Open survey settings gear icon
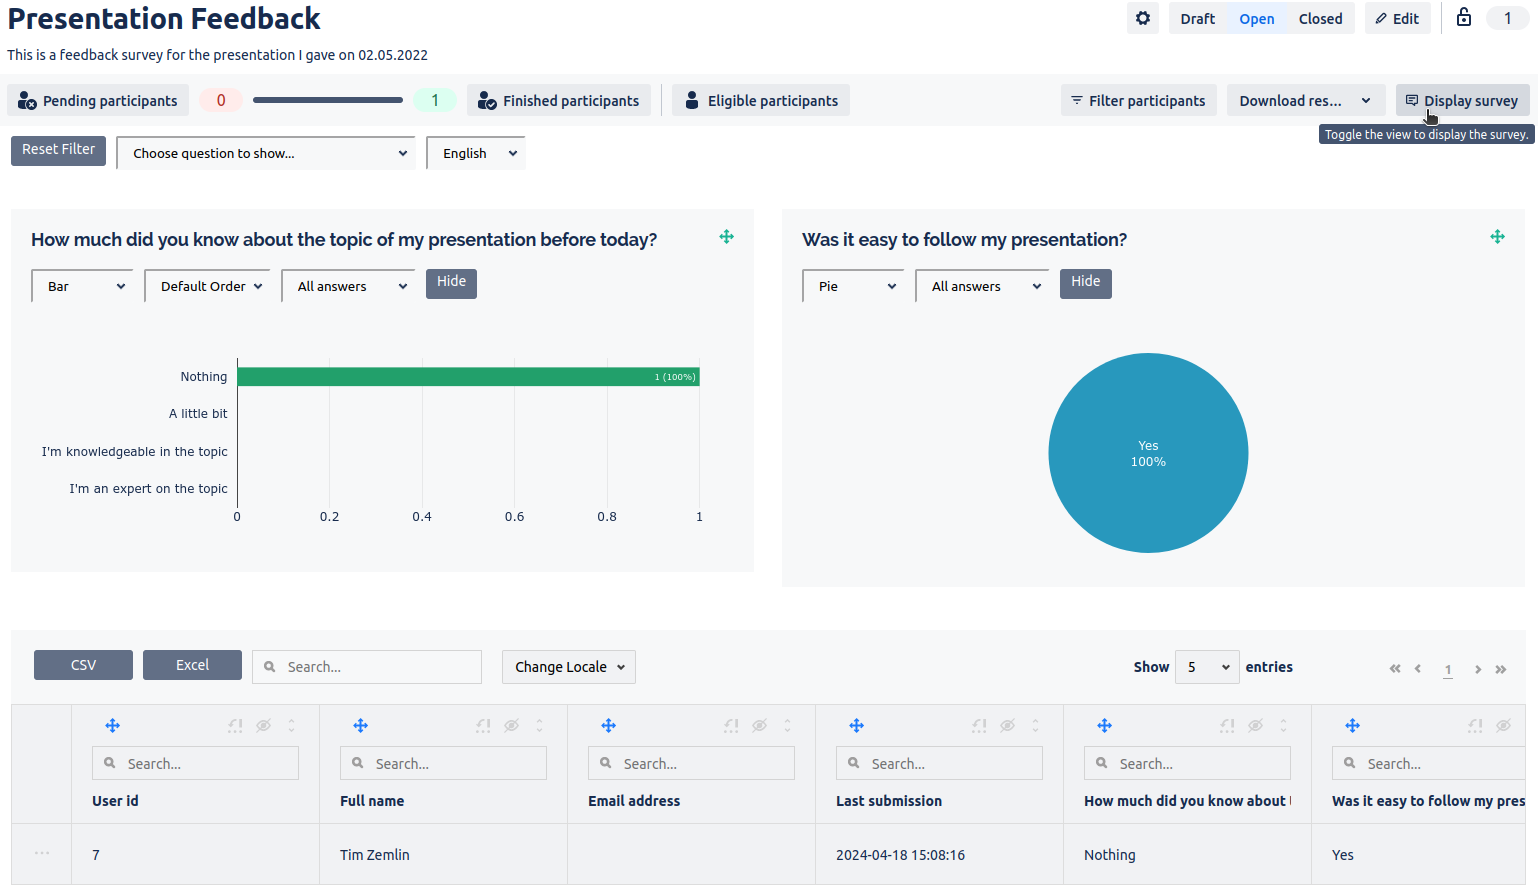The height and width of the screenshot is (892, 1538). 1142,18
